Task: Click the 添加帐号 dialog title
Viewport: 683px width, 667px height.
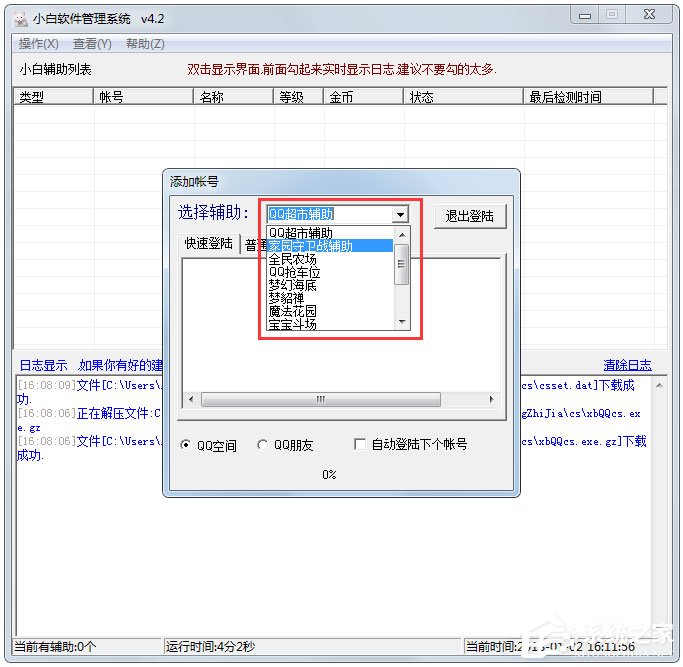Action: pyautogui.click(x=194, y=181)
